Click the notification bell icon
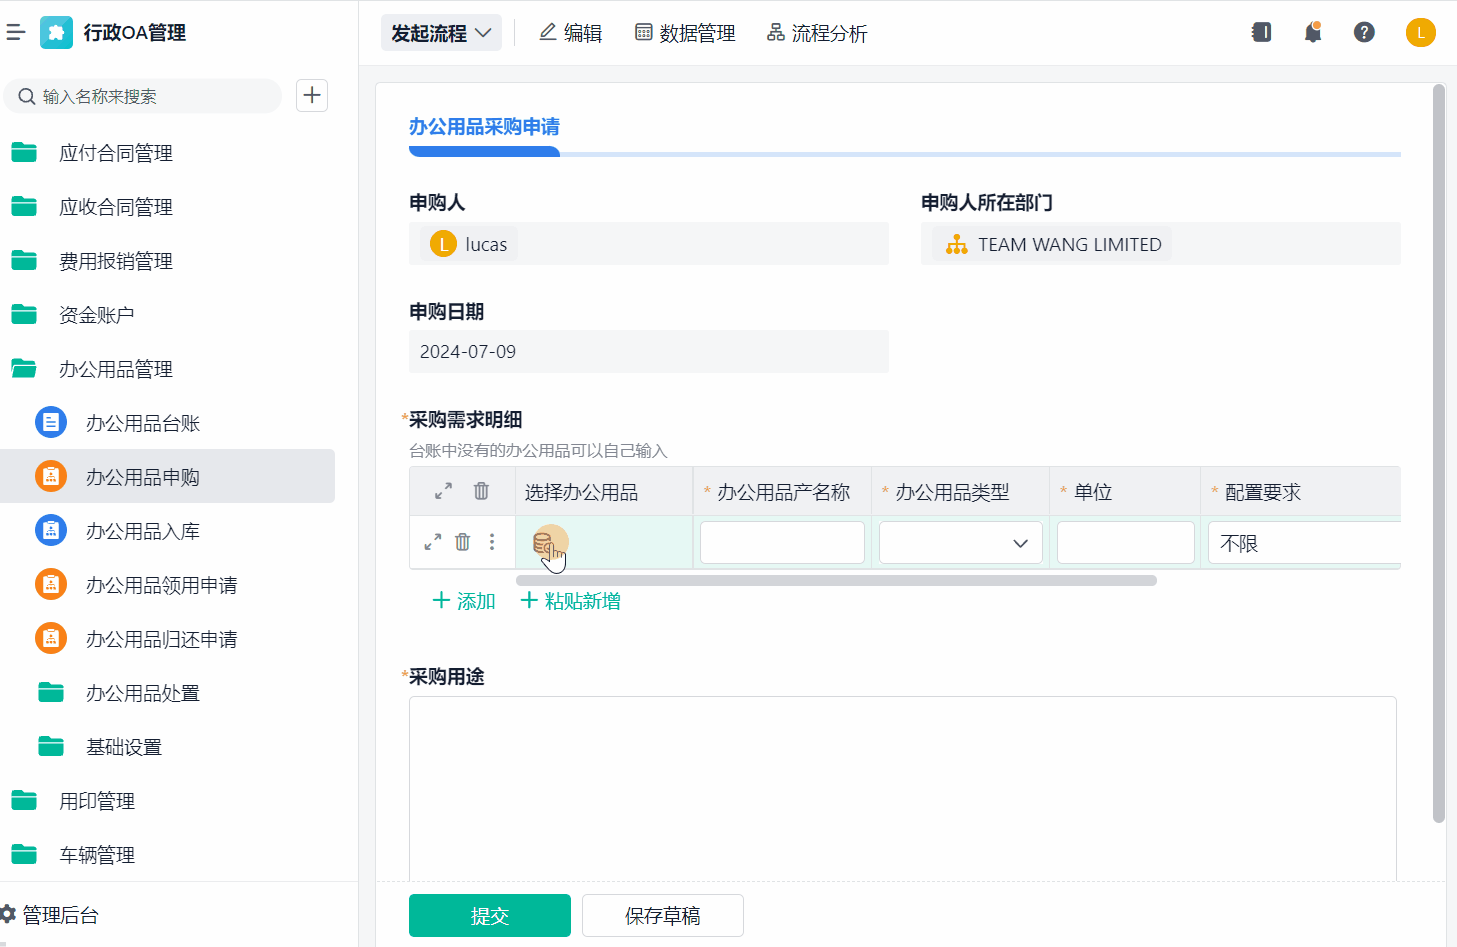The width and height of the screenshot is (1457, 947). coord(1312,33)
